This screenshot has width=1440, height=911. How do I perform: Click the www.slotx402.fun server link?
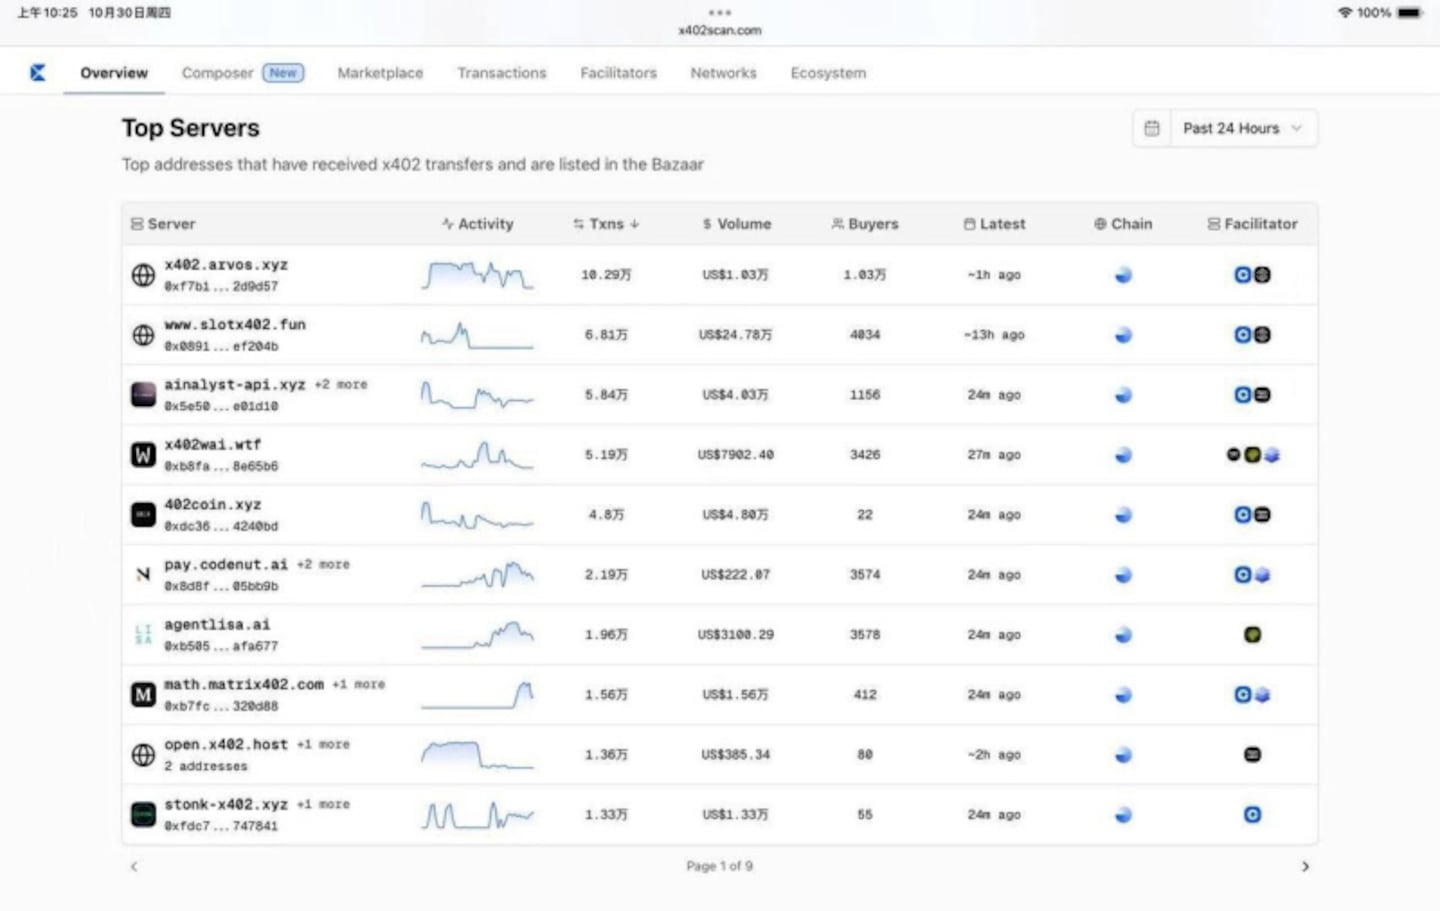click(235, 324)
